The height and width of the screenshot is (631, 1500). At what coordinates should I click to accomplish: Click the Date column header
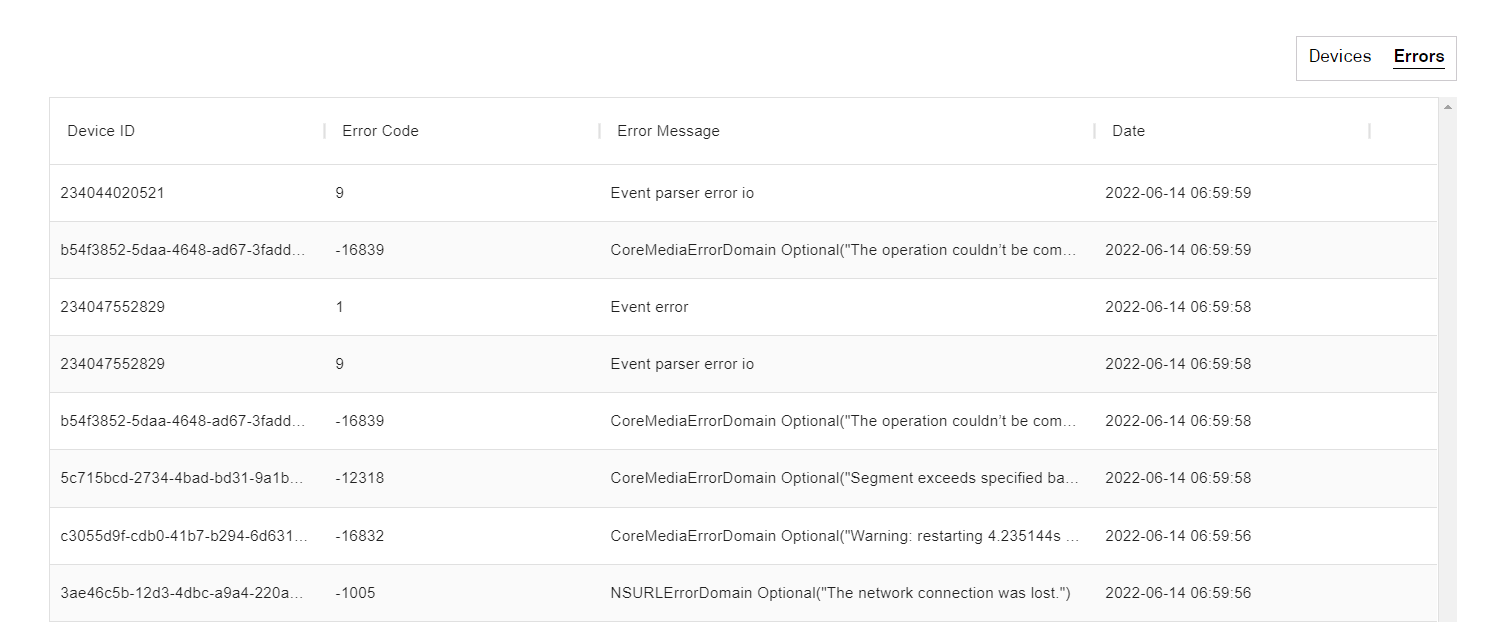1128,131
